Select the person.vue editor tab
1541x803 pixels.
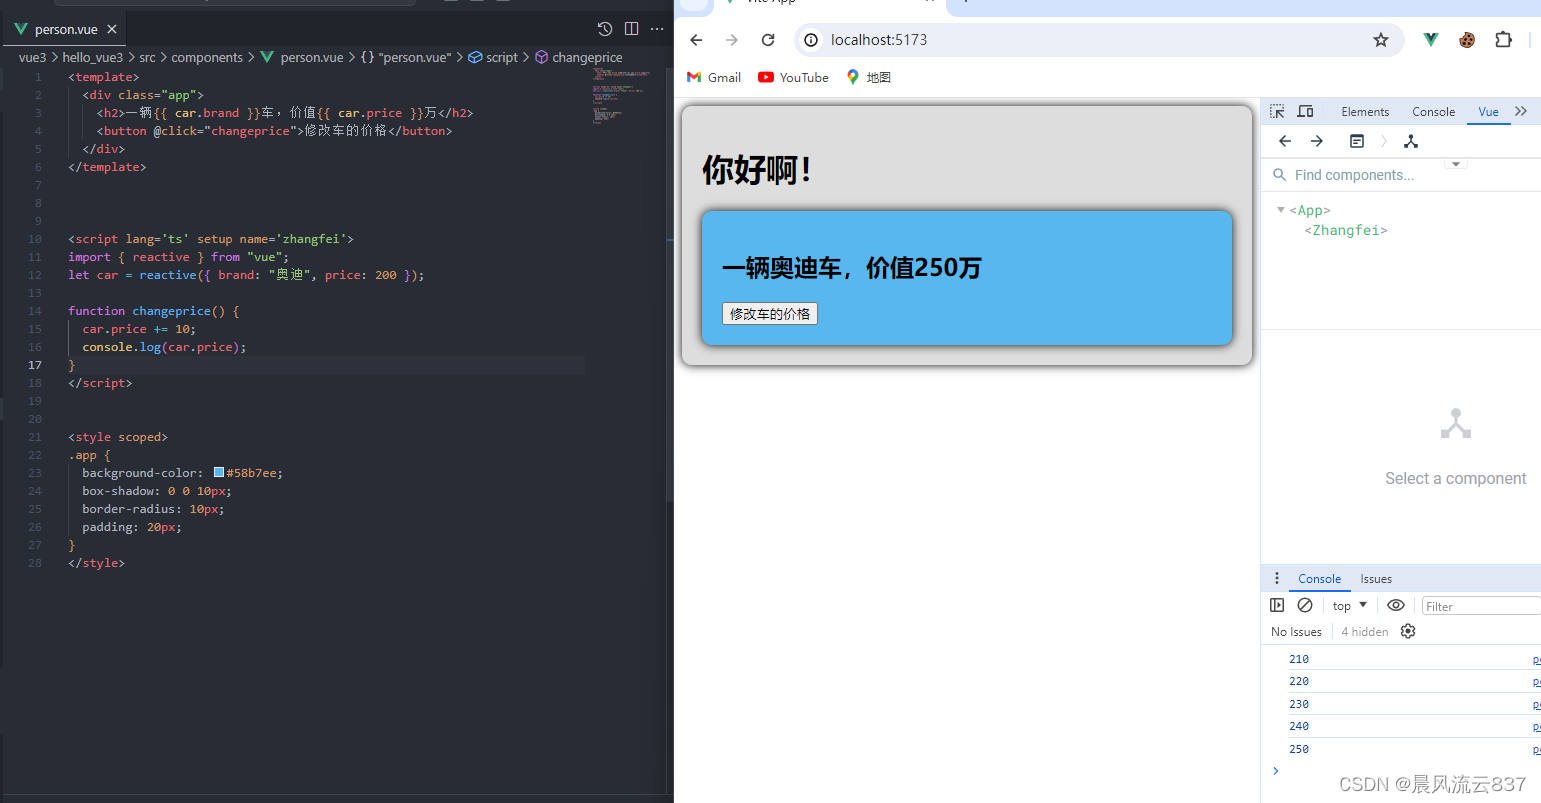tap(65, 29)
